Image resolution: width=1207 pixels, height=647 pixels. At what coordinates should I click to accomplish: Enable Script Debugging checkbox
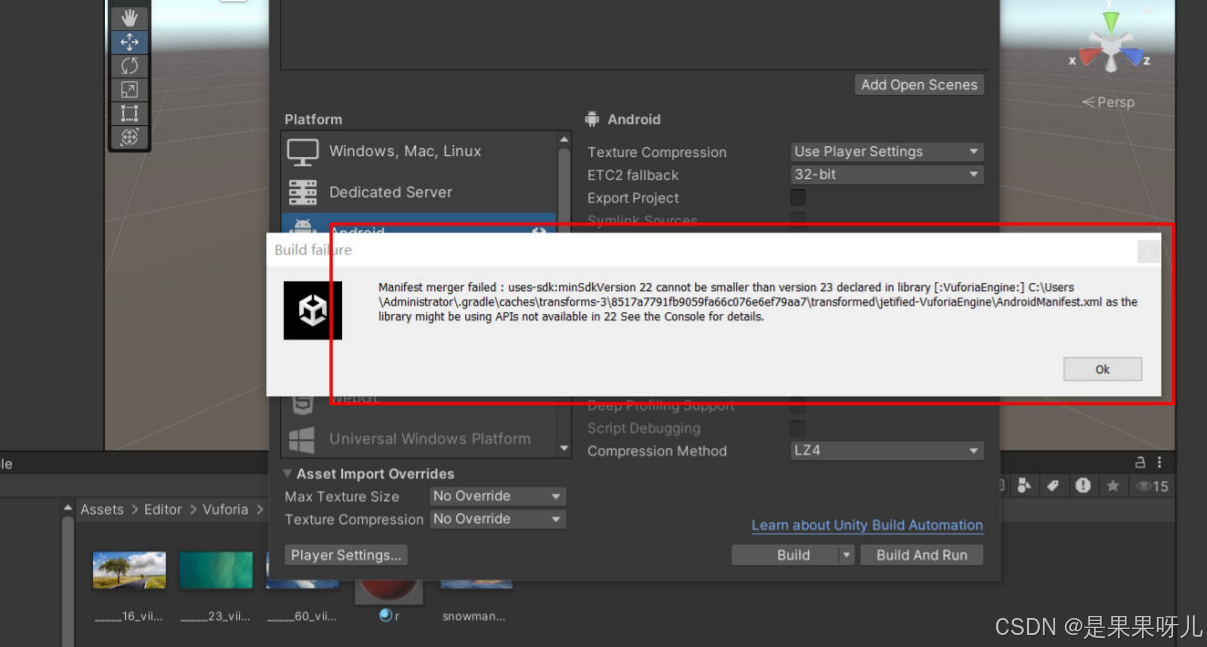point(798,428)
